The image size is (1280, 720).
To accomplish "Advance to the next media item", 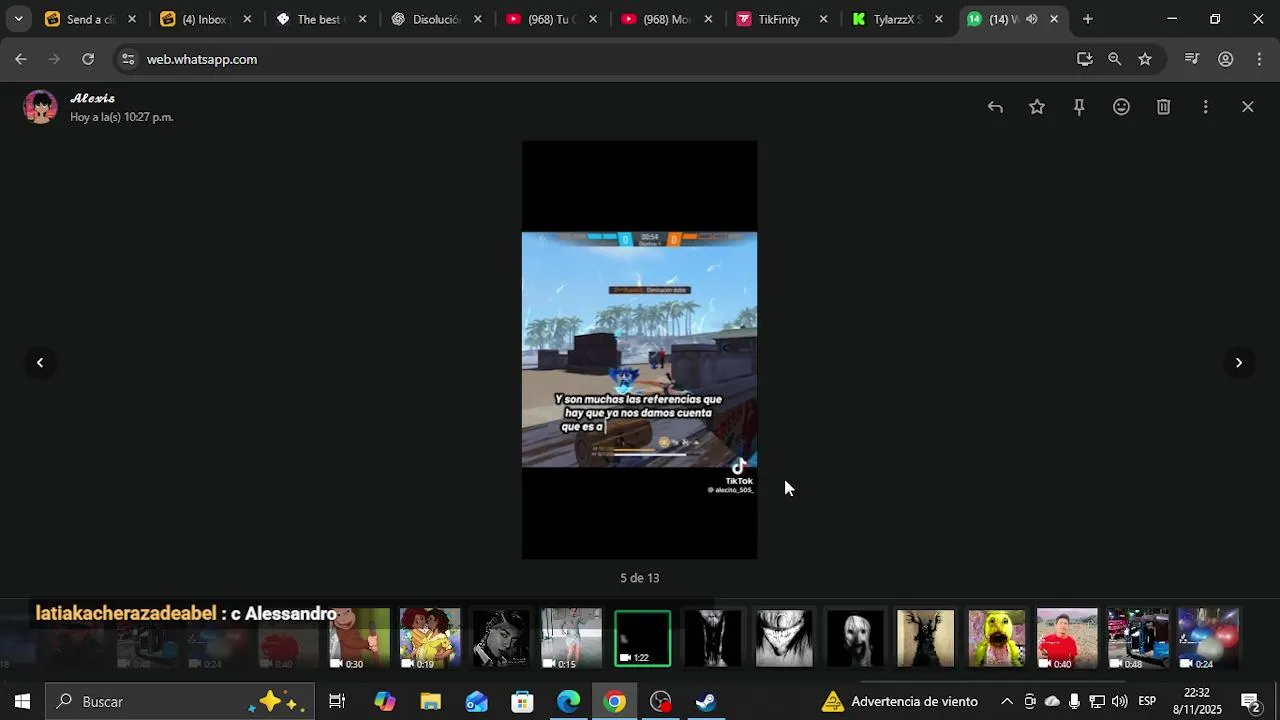I will 1238,363.
